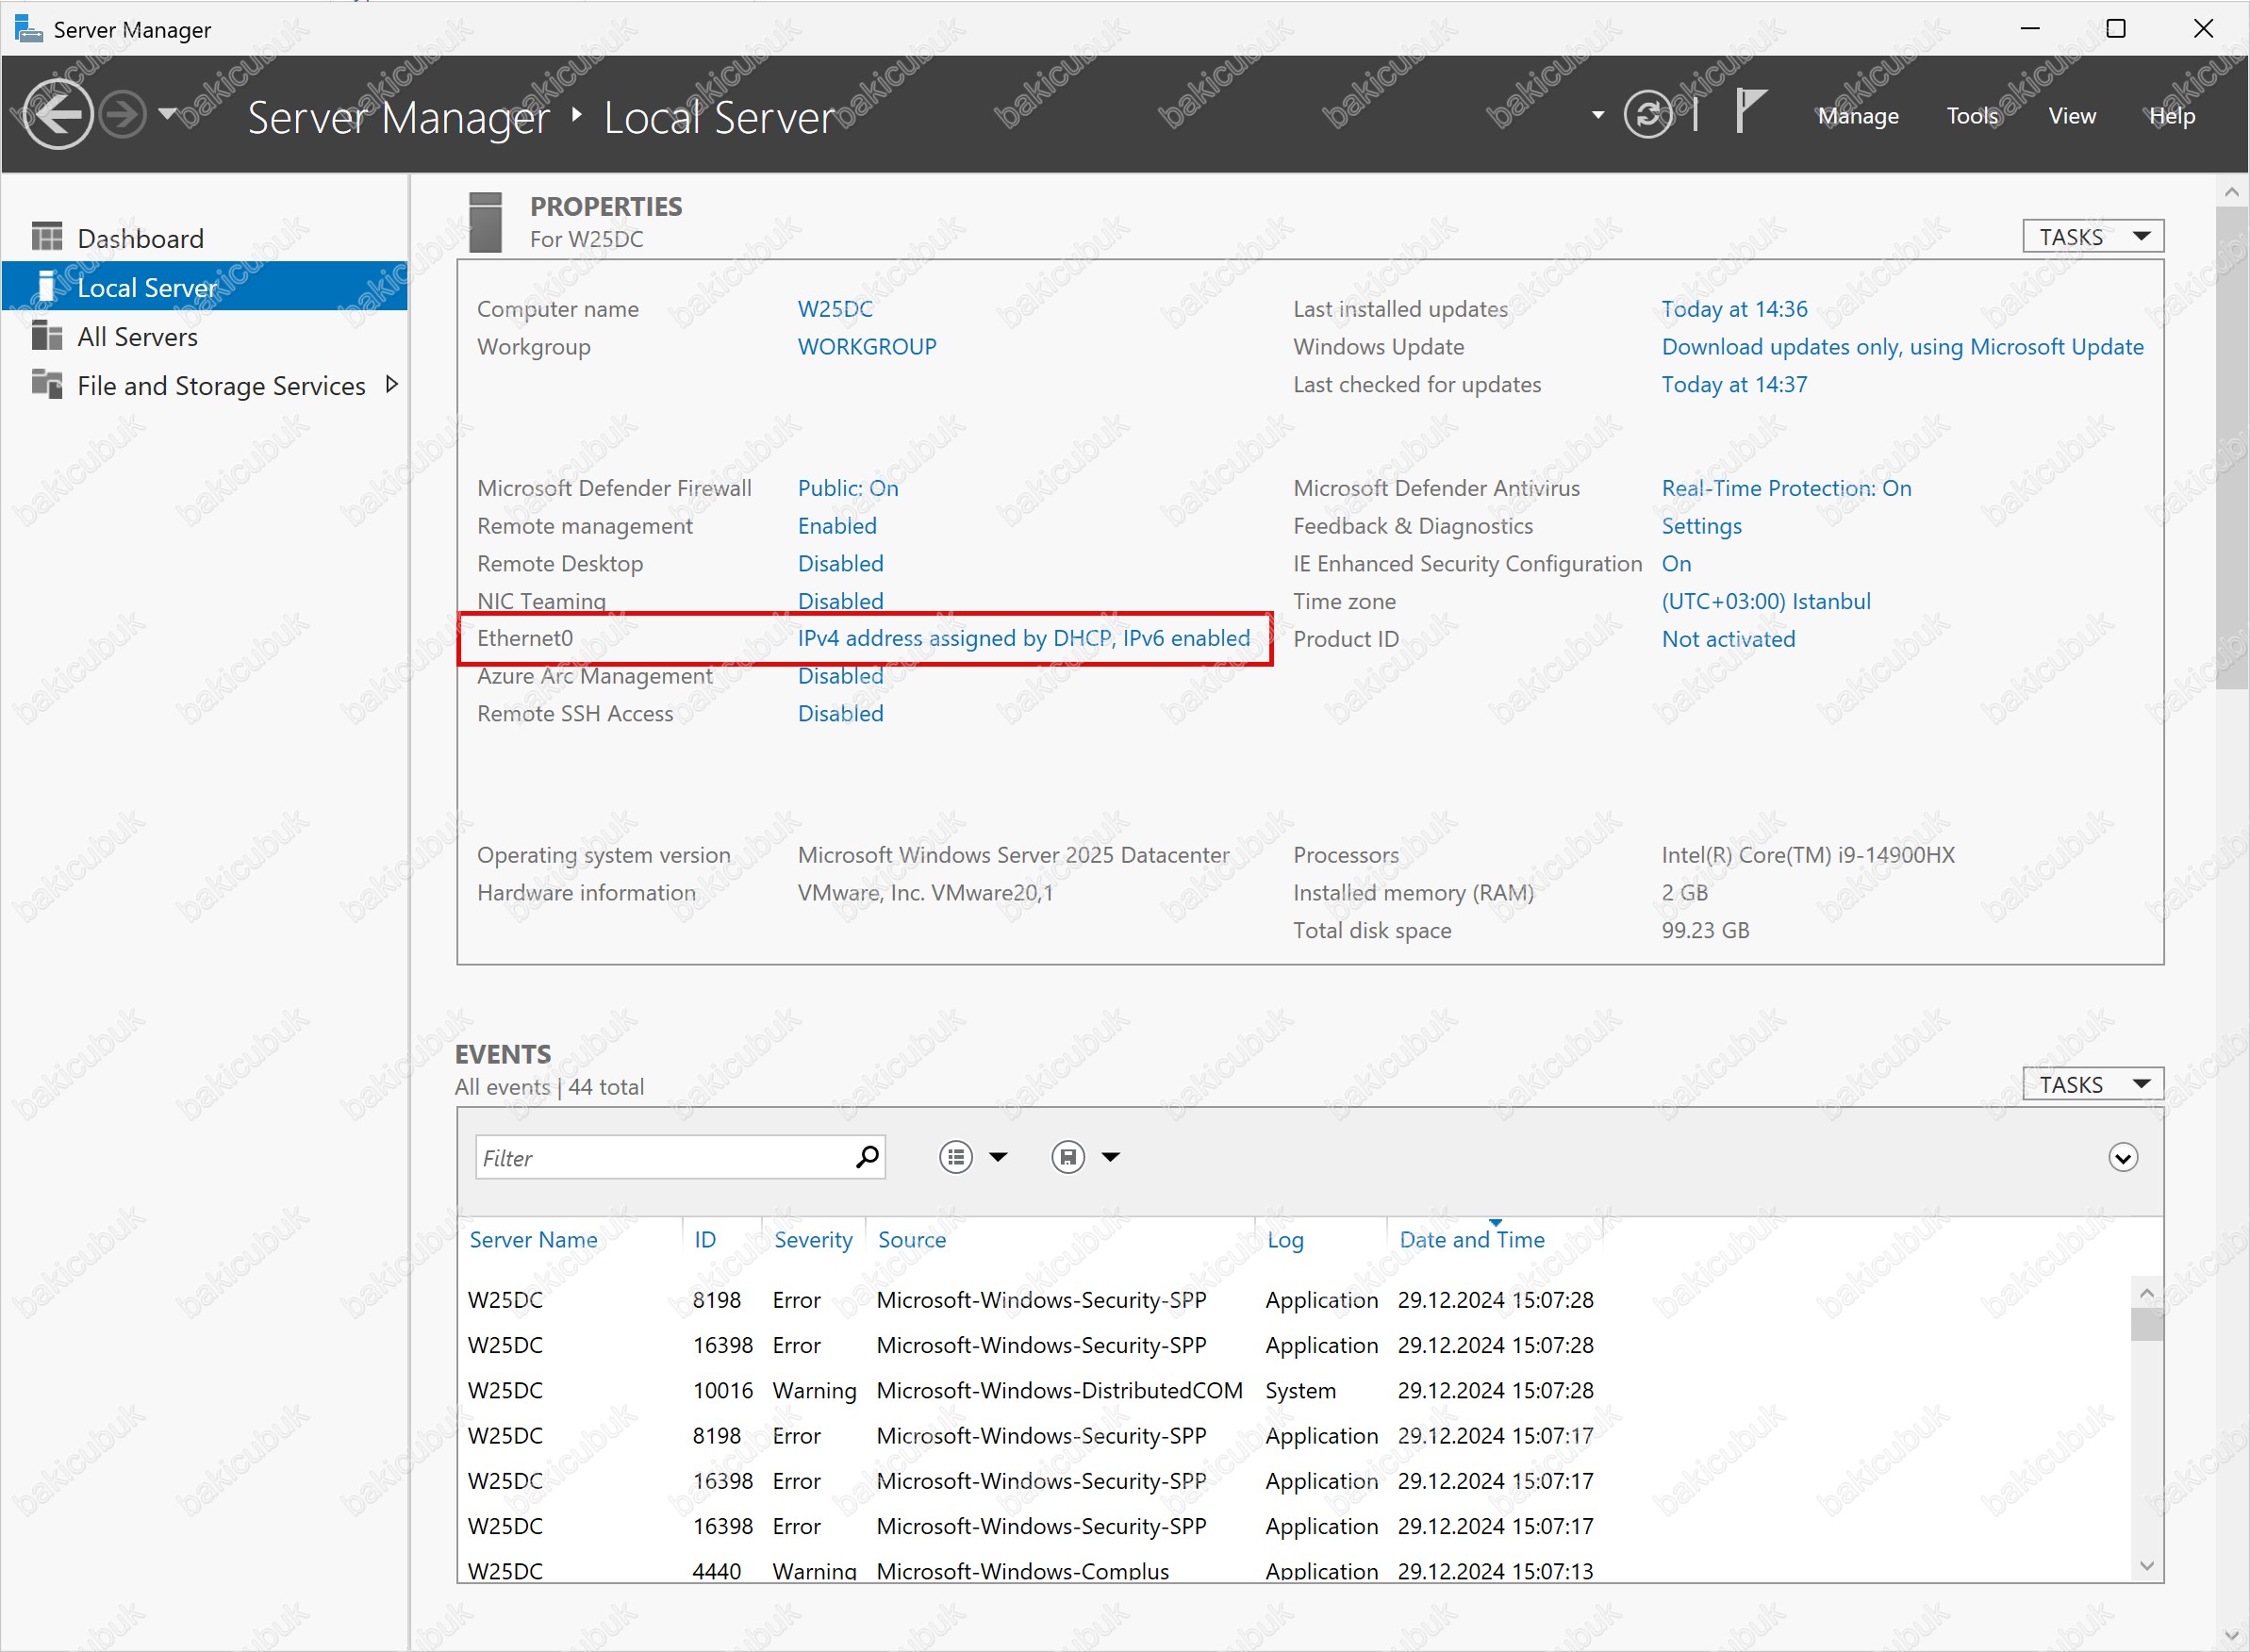Select the event 4440 Warning Complus row
Image resolution: width=2250 pixels, height=1652 pixels.
(x=1293, y=1570)
